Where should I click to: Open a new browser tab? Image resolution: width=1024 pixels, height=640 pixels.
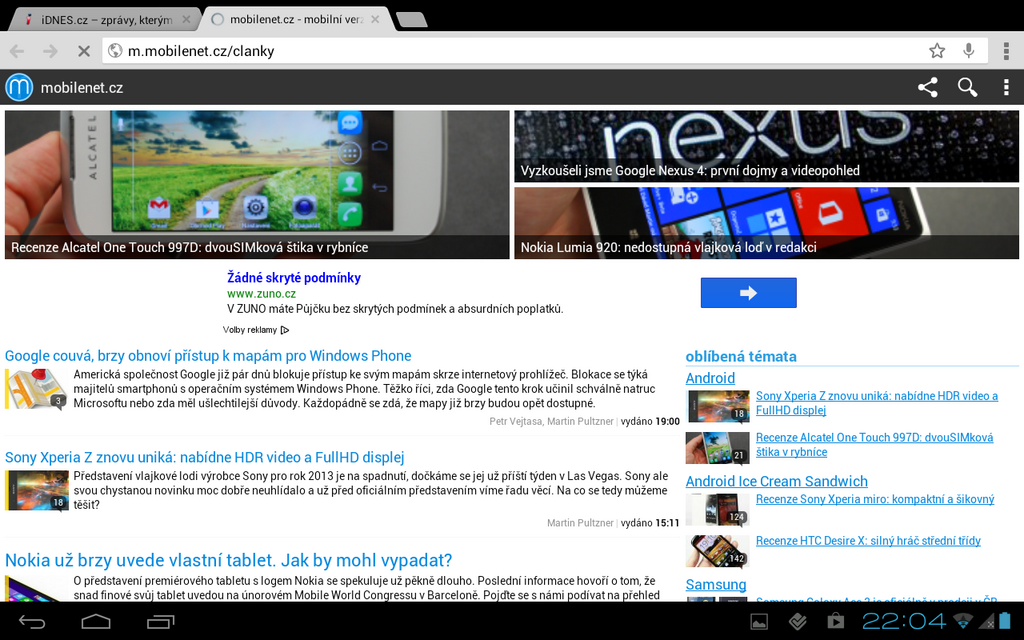[411, 19]
